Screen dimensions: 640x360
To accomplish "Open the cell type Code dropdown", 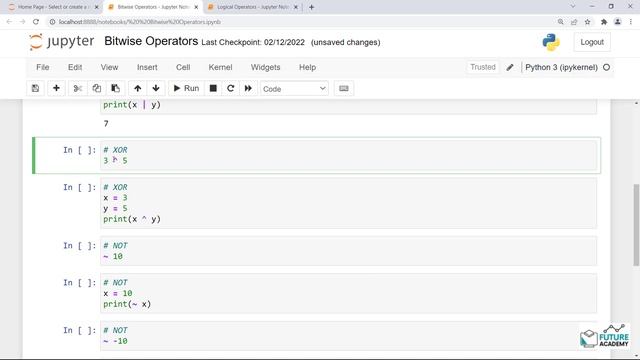I will (x=294, y=89).
